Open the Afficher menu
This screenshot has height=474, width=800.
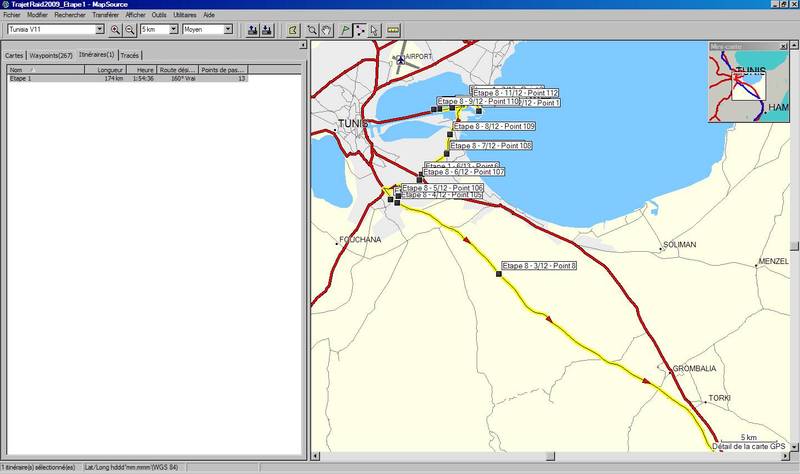pyautogui.click(x=135, y=15)
